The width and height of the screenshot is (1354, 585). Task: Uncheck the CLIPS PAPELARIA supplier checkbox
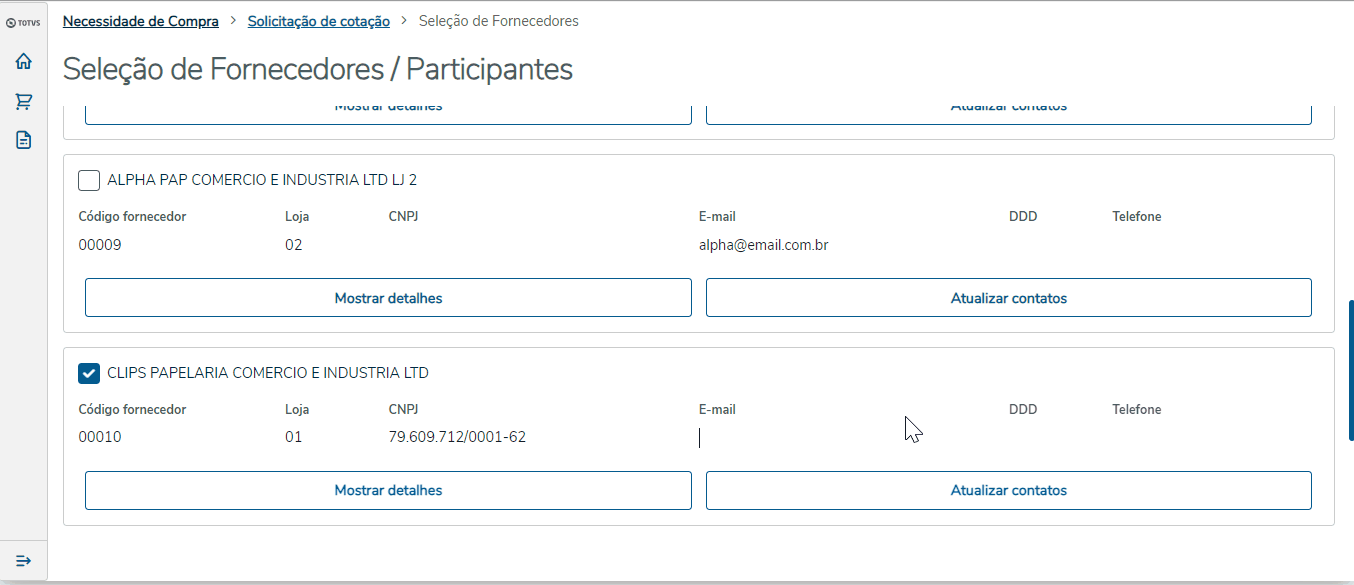coord(89,374)
